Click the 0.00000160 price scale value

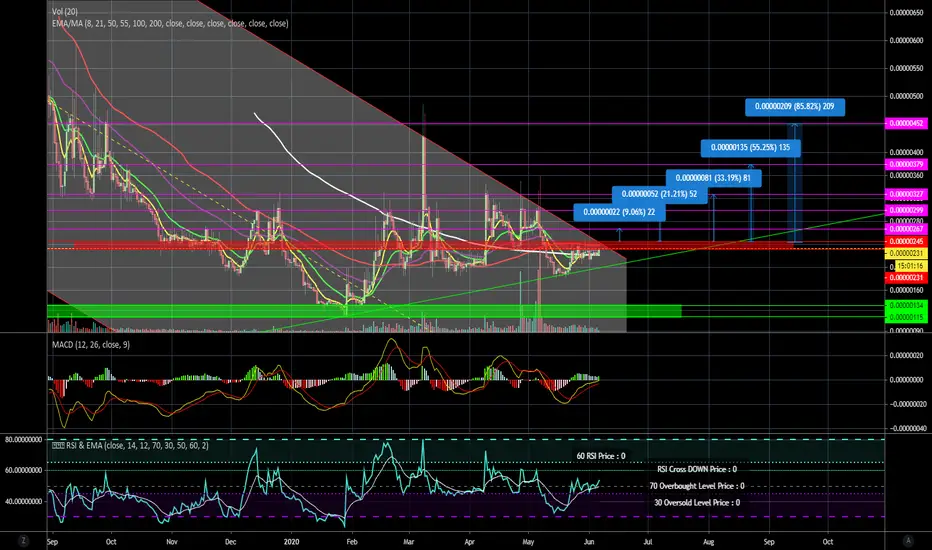point(906,290)
